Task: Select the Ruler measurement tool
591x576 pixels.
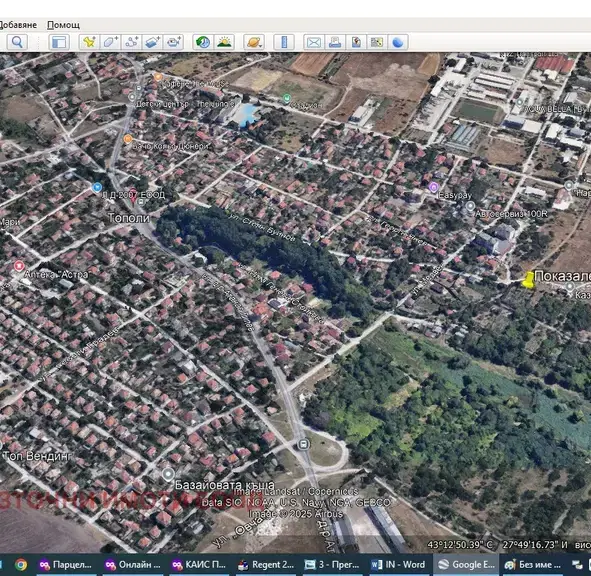Action: [x=284, y=42]
